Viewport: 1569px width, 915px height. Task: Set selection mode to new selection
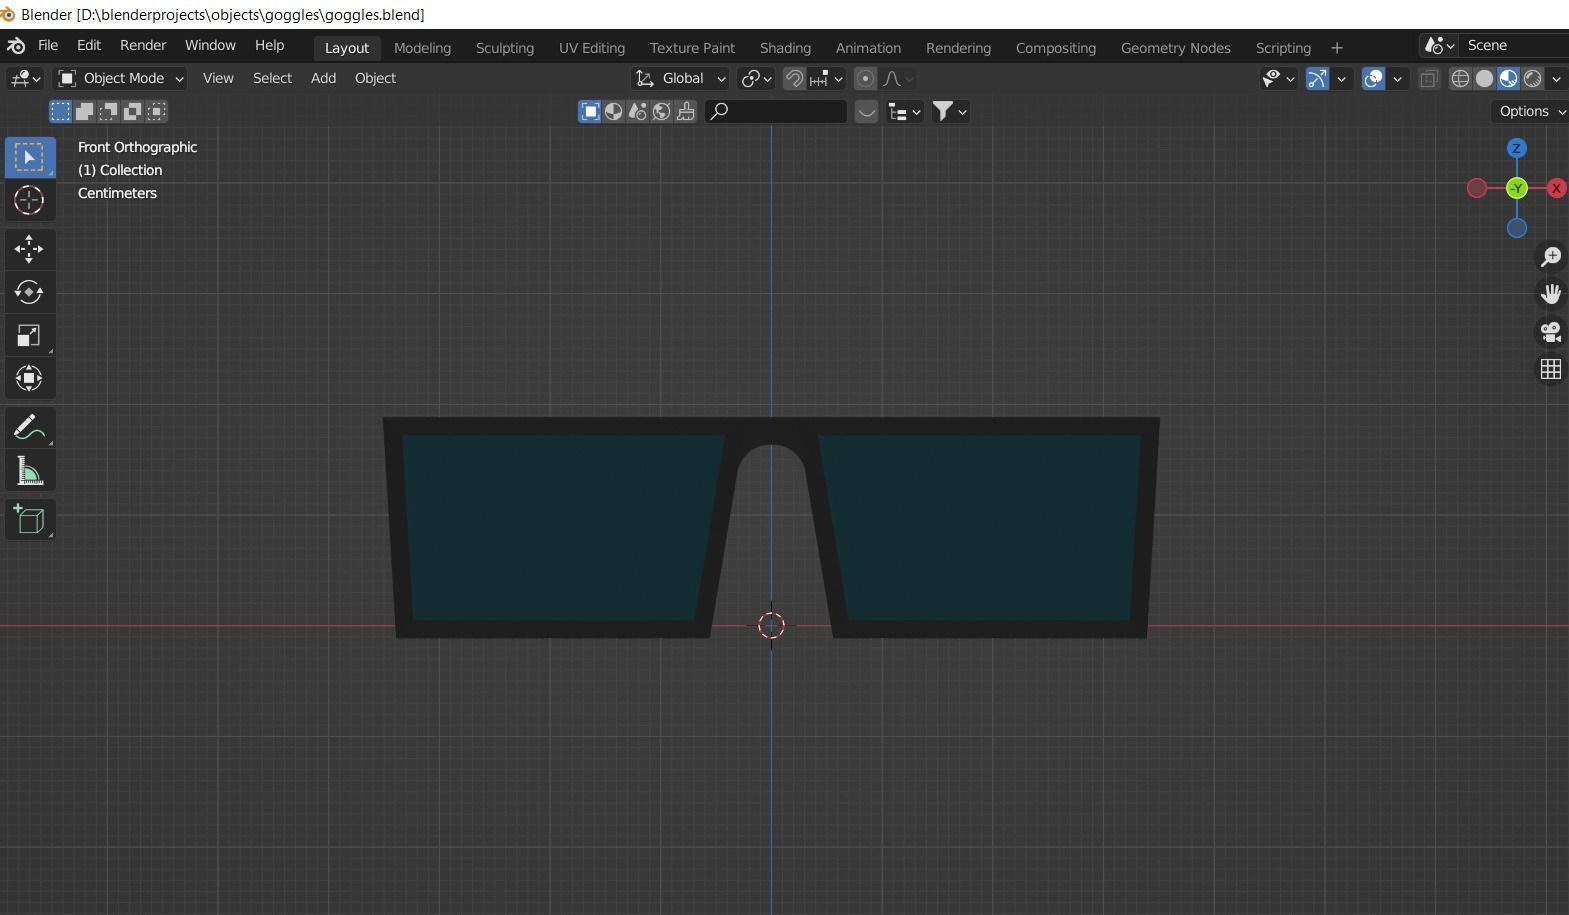tap(60, 111)
